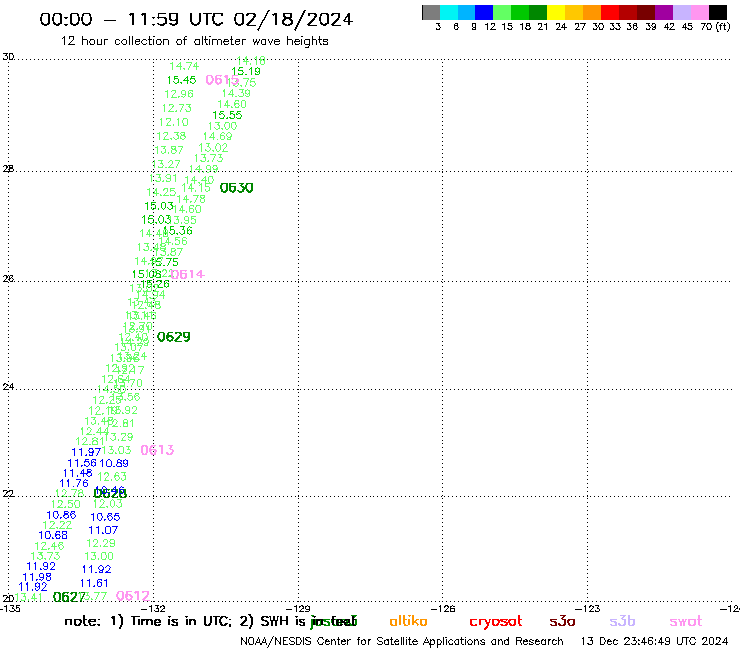
Task: Click the 0630 track time marker
Action: tap(236, 188)
